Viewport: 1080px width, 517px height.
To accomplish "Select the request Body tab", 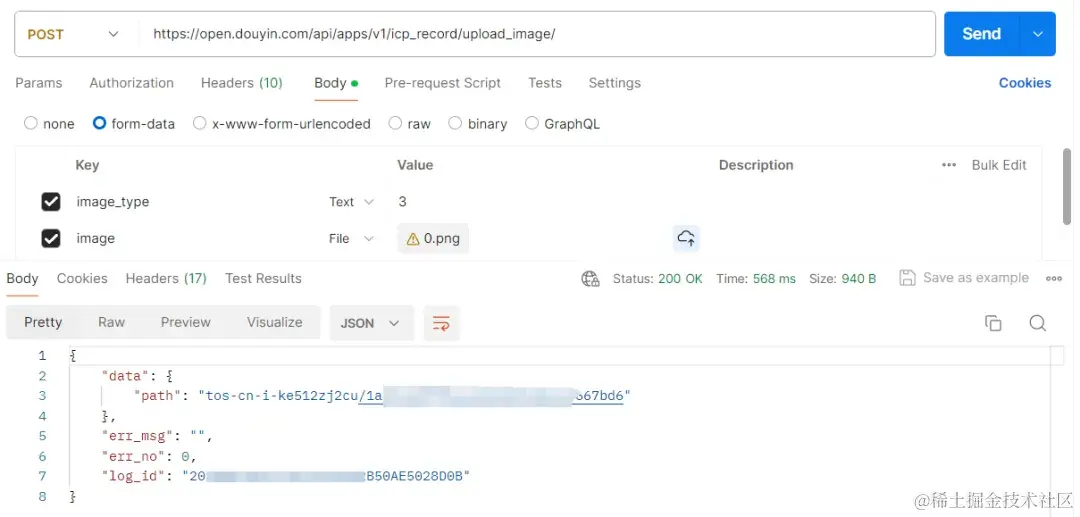I will [336, 83].
